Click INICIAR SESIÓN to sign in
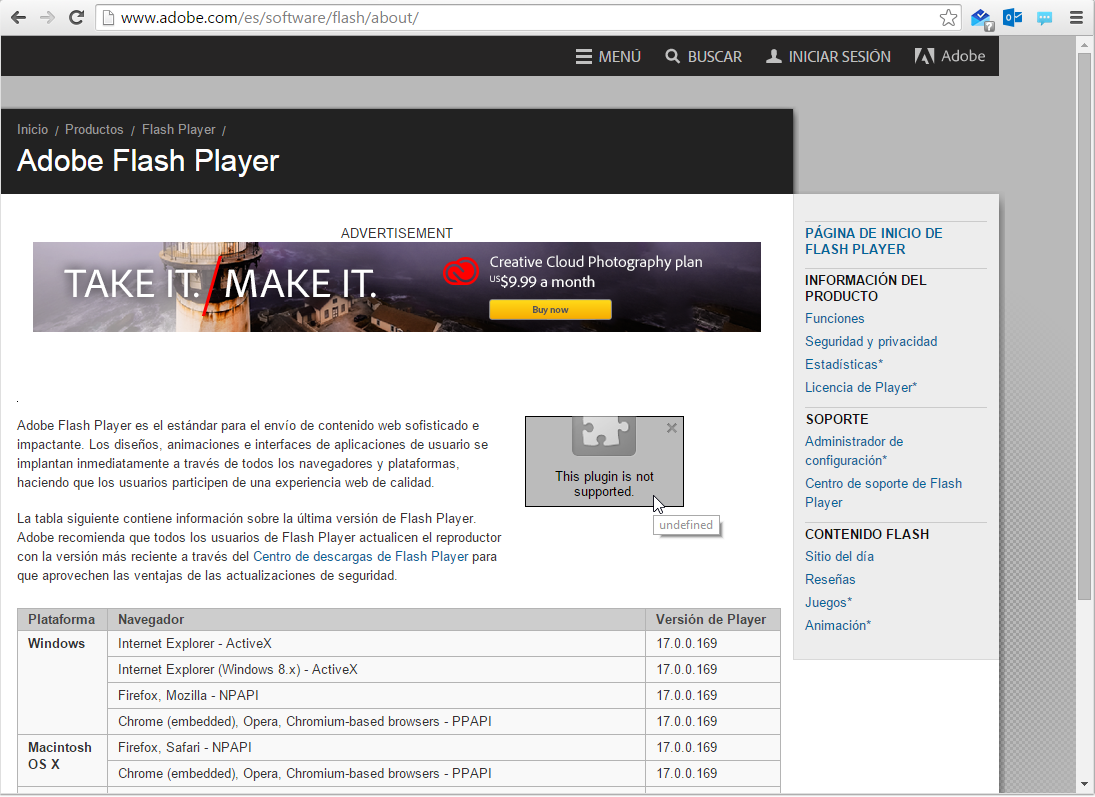The height and width of the screenshot is (797, 1095). click(x=828, y=57)
